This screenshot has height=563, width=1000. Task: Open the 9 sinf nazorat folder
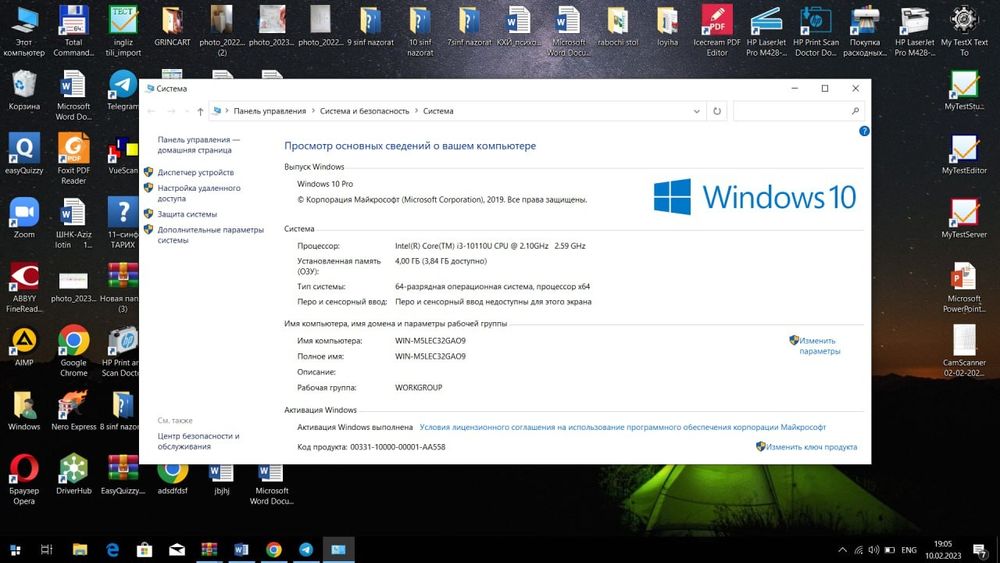pyautogui.click(x=370, y=26)
